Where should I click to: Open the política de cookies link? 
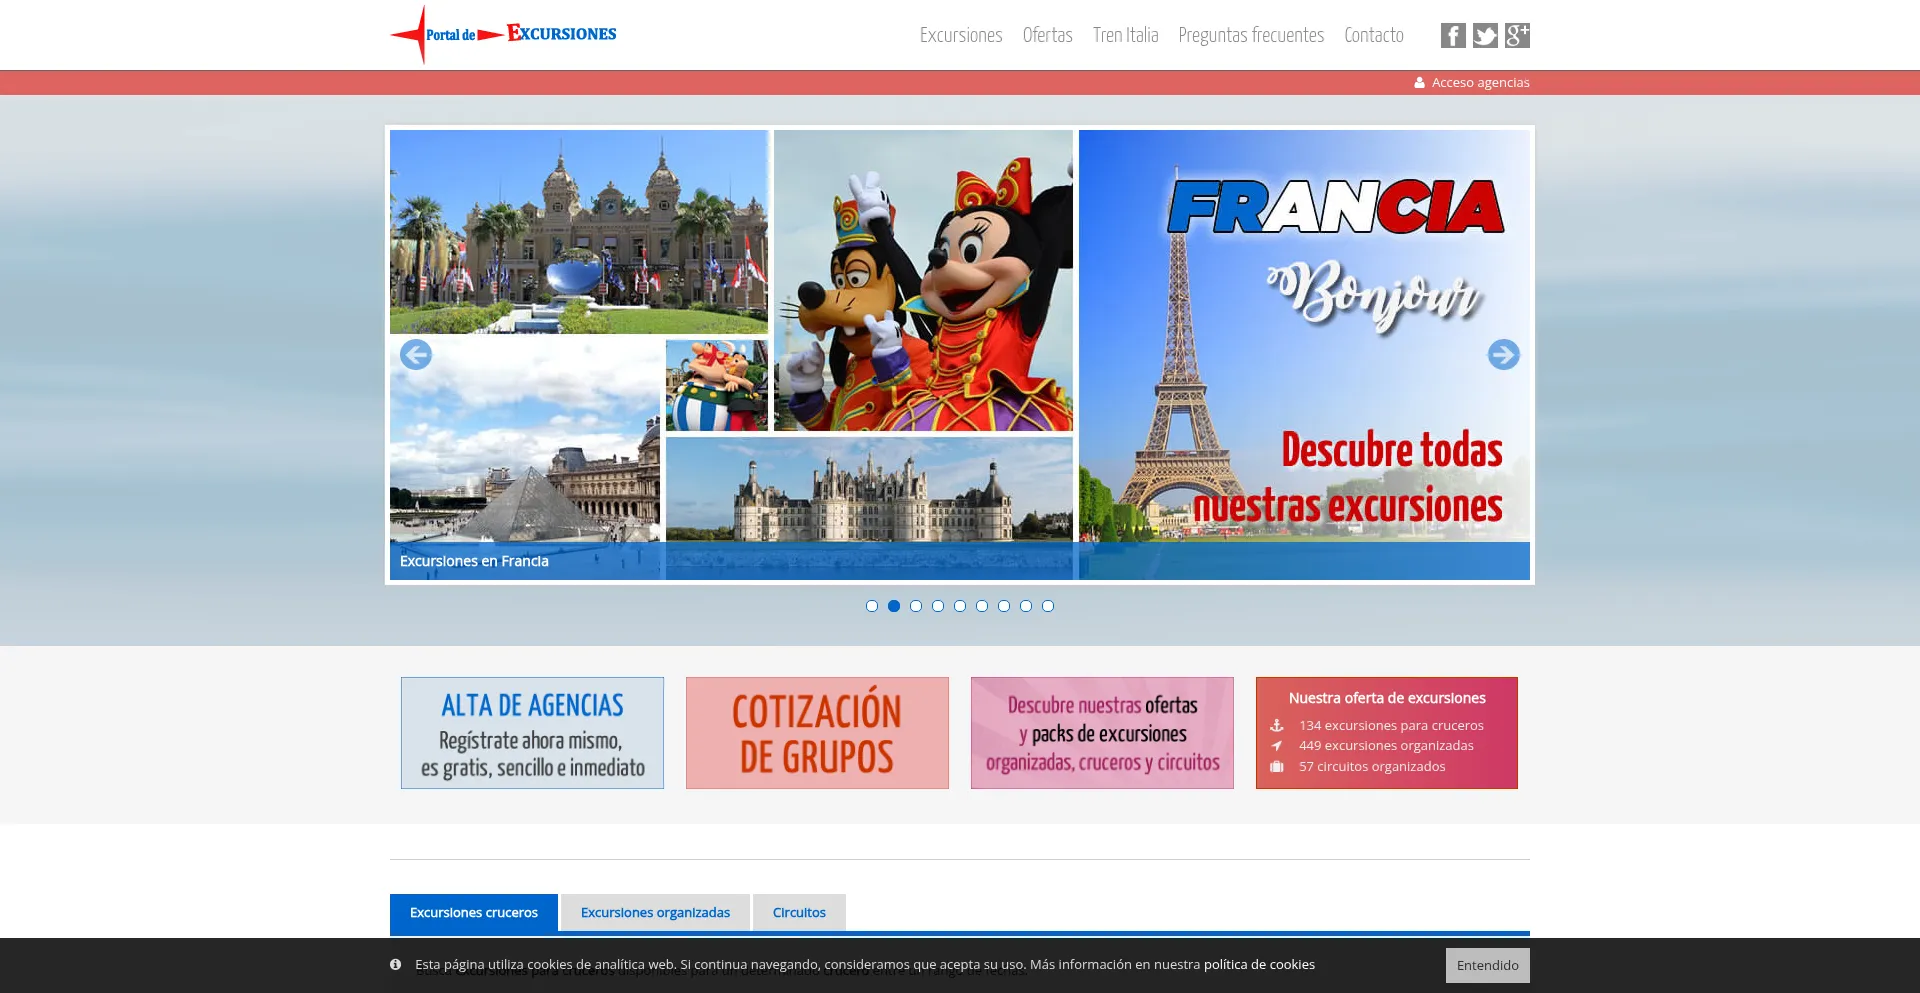1259,965
